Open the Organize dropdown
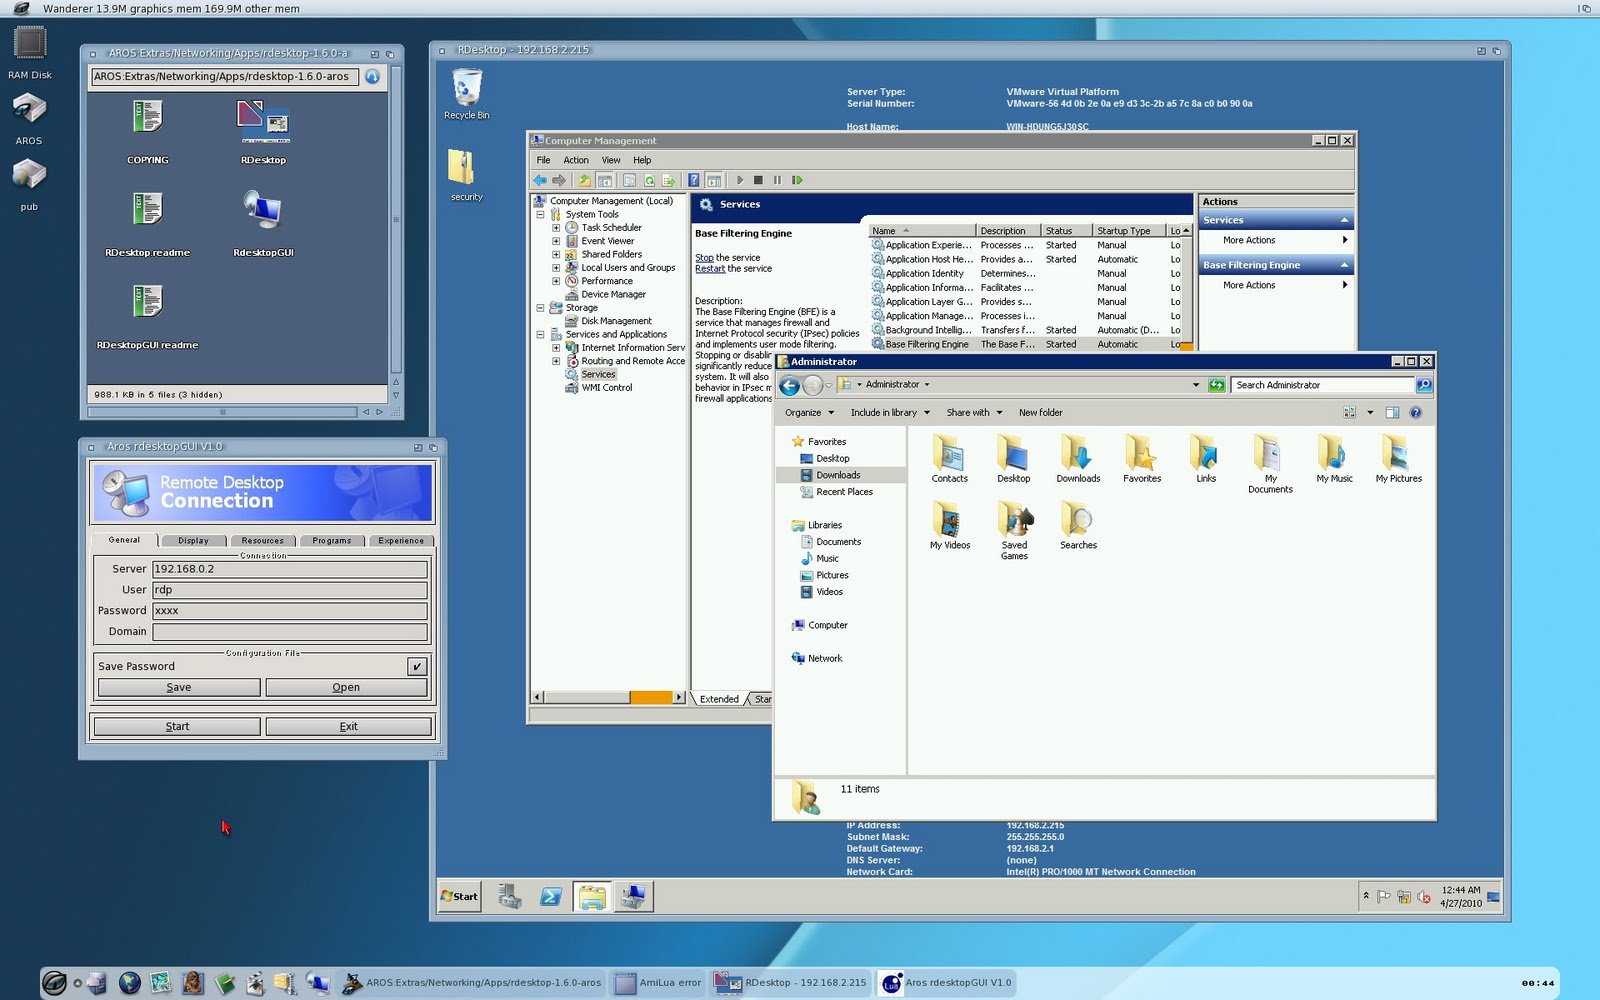The height and width of the screenshot is (1000, 1600). 809,412
